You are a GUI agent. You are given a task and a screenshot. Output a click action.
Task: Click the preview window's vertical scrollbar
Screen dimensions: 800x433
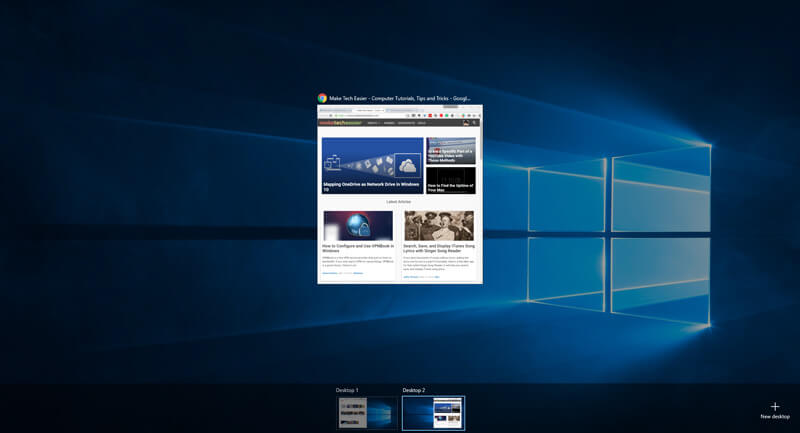(x=481, y=204)
